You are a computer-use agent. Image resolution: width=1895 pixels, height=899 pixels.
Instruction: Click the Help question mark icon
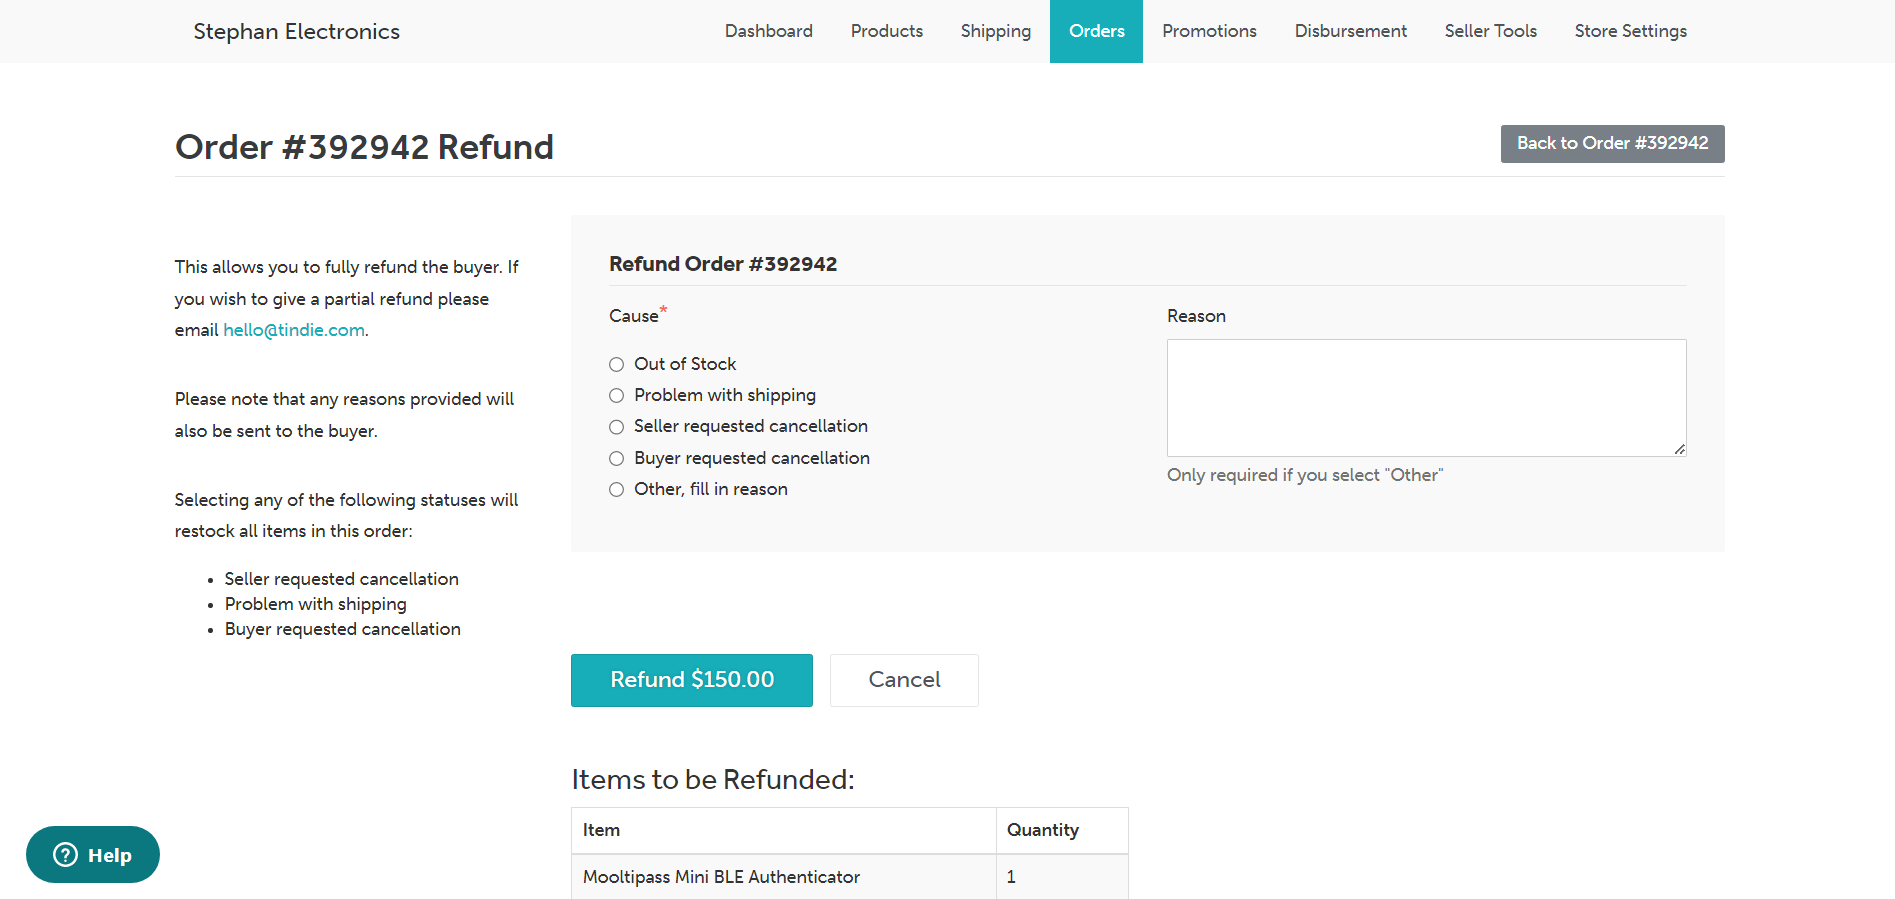[x=66, y=855]
